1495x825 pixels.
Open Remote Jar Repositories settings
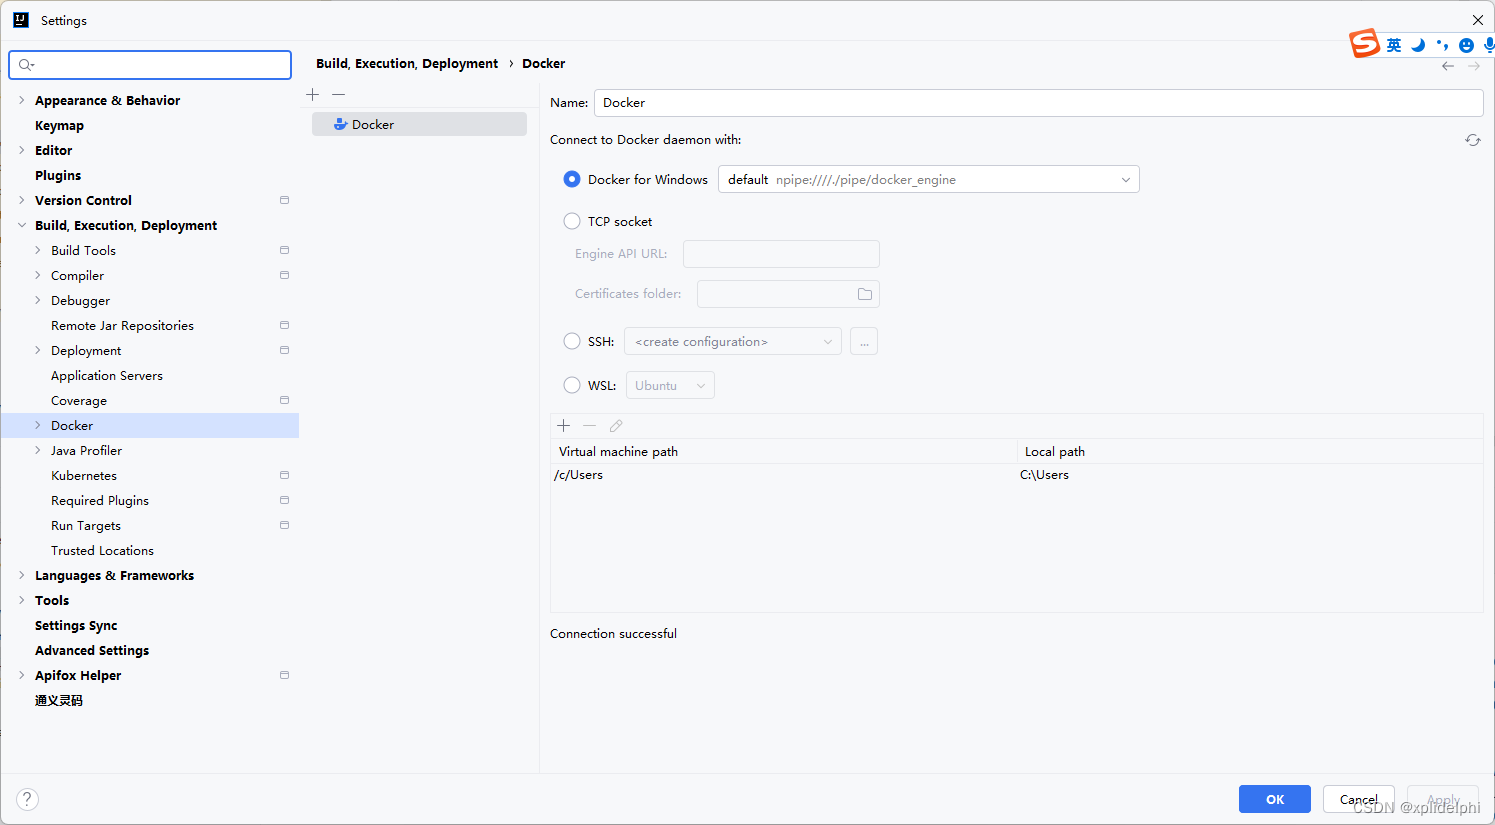(122, 325)
